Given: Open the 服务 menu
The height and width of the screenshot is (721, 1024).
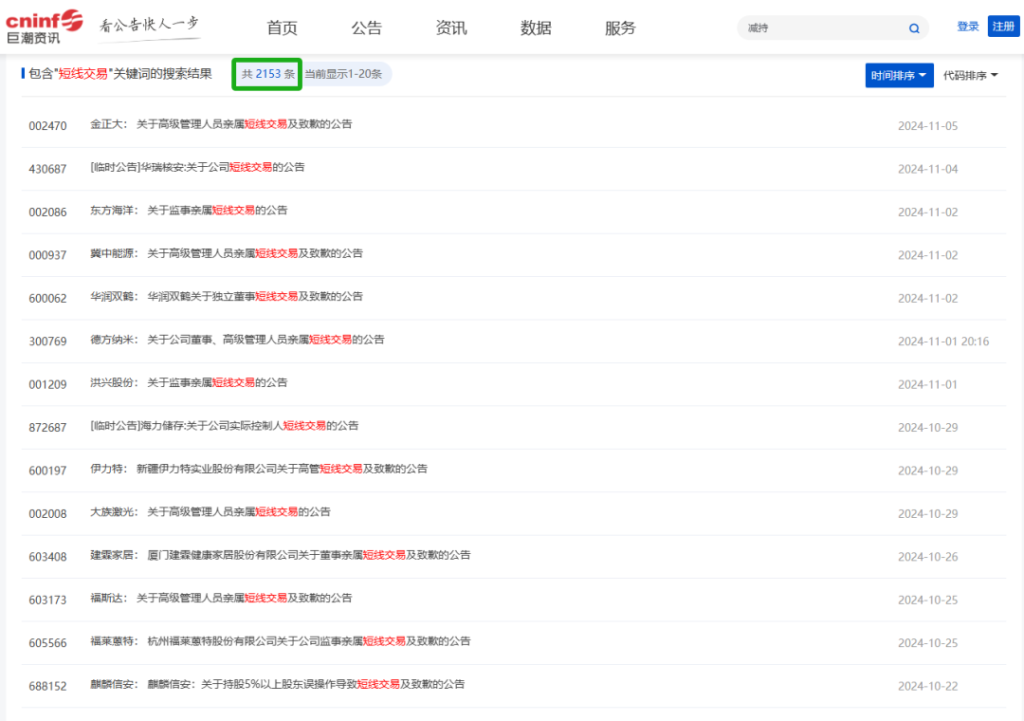Looking at the screenshot, I should click(620, 28).
